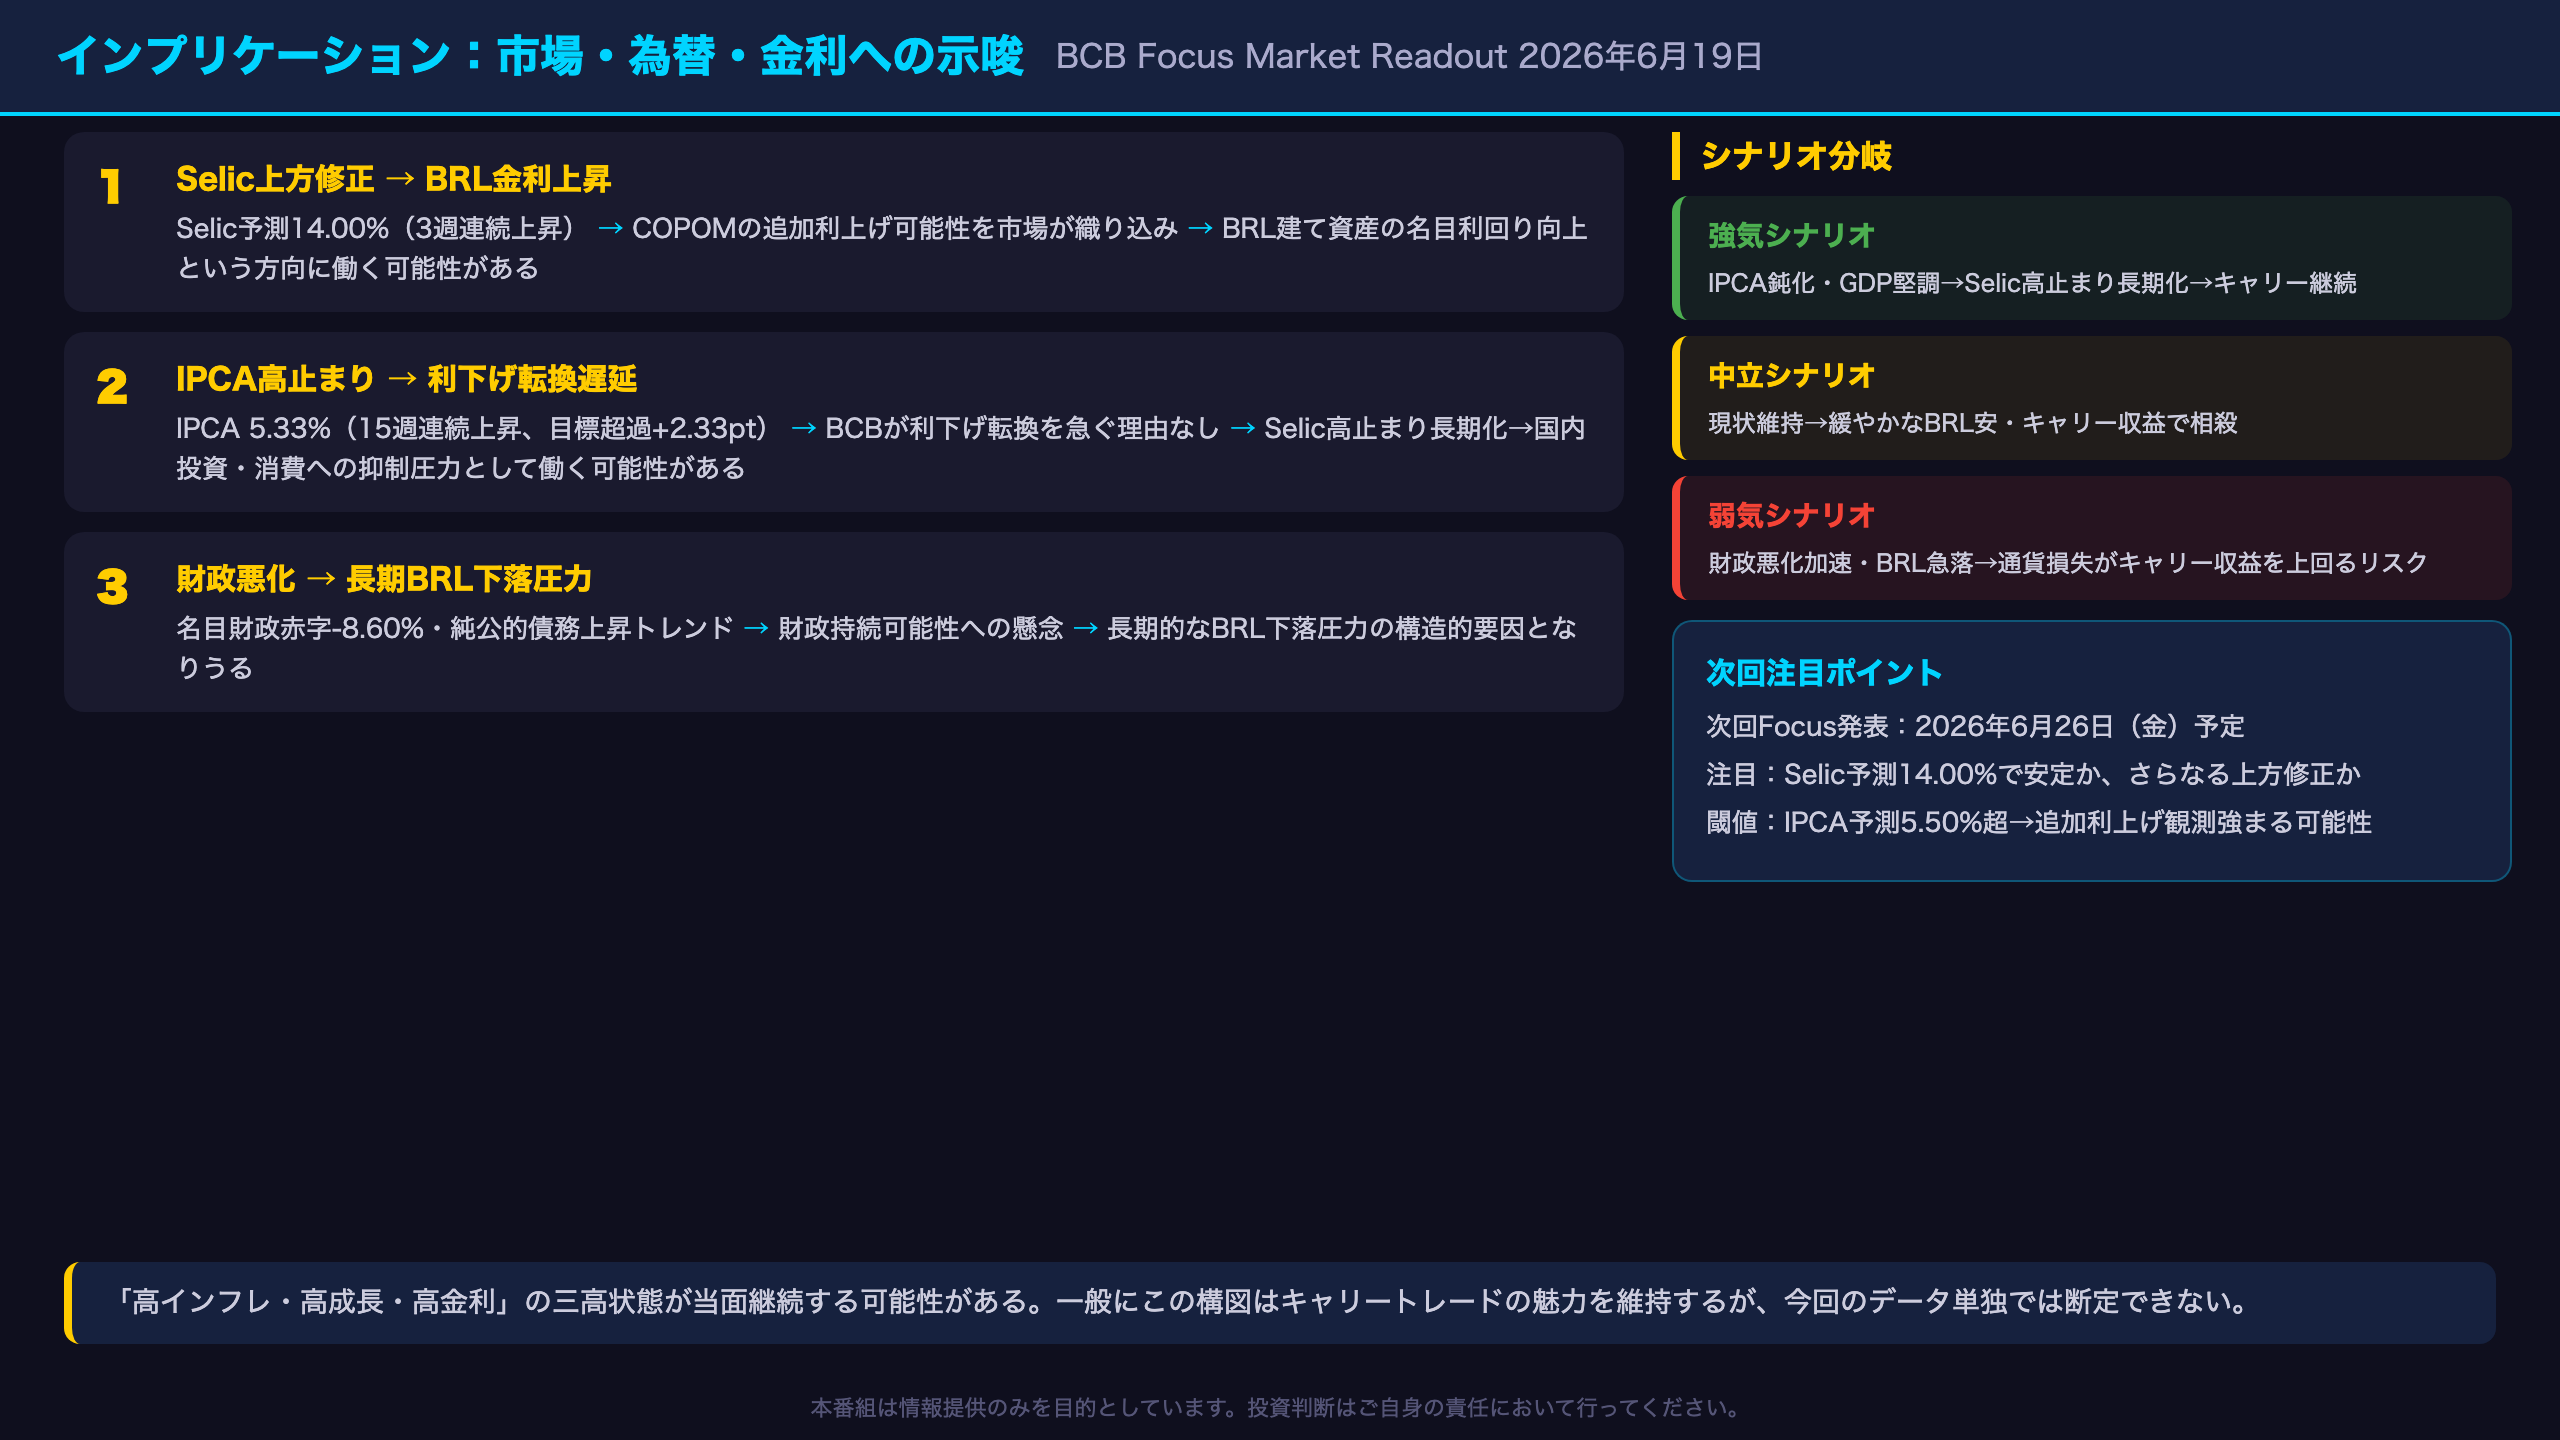Select line 次回Focus発表：2026年6月26日（金）予定
The width and height of the screenshot is (2560, 1440).
coord(1975,726)
